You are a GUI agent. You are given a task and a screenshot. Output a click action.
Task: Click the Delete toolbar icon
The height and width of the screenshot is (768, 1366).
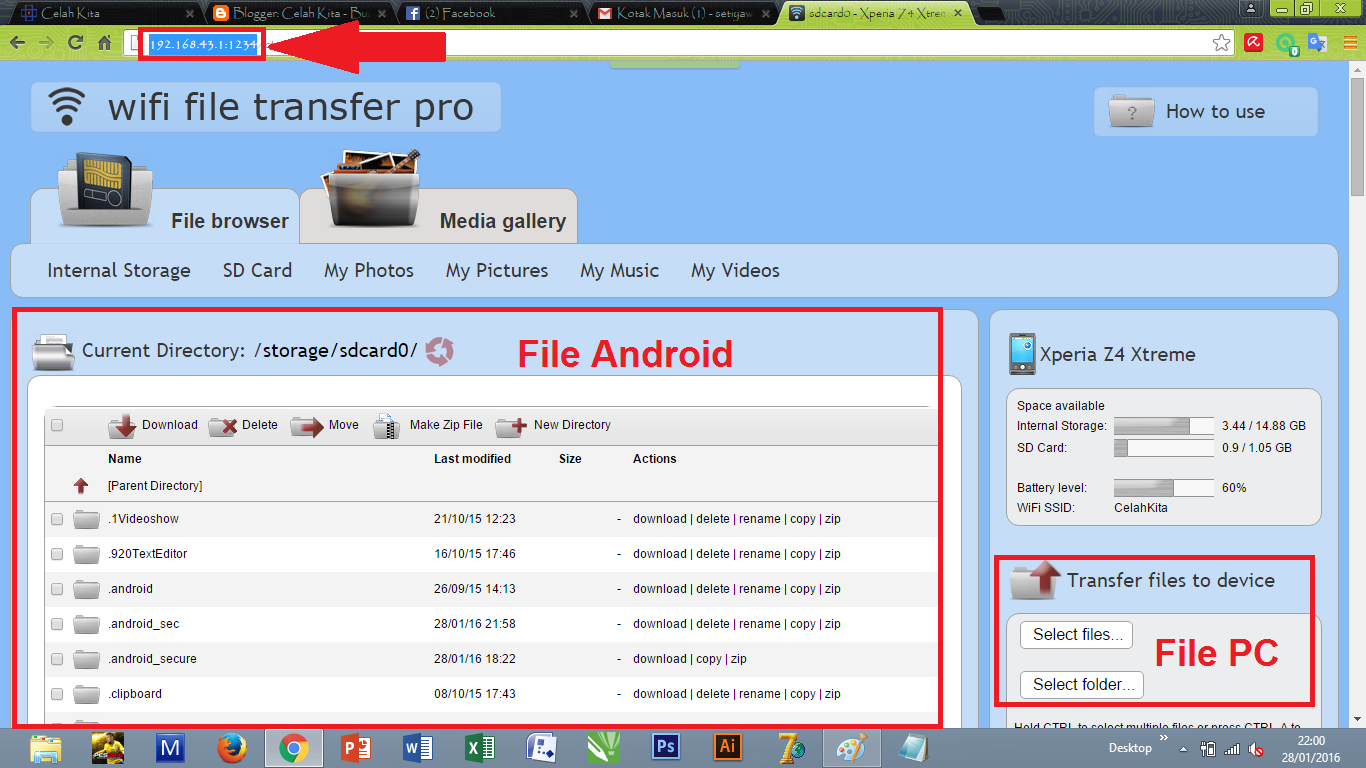223,426
